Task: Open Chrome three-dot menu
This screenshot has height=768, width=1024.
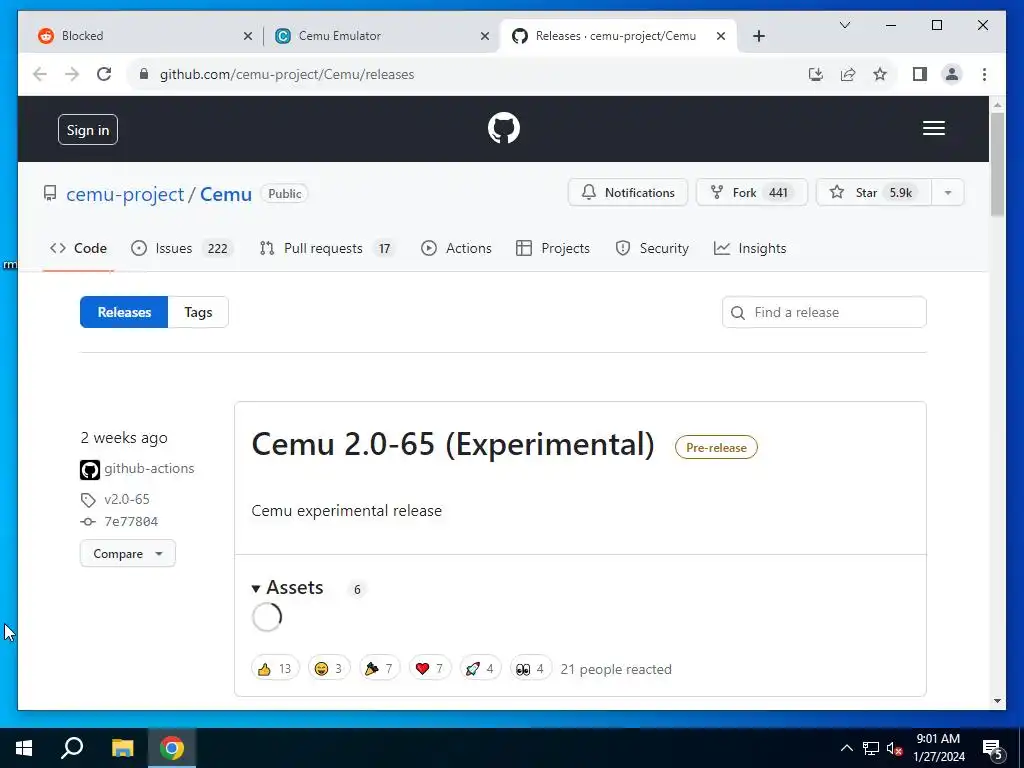Action: (984, 74)
